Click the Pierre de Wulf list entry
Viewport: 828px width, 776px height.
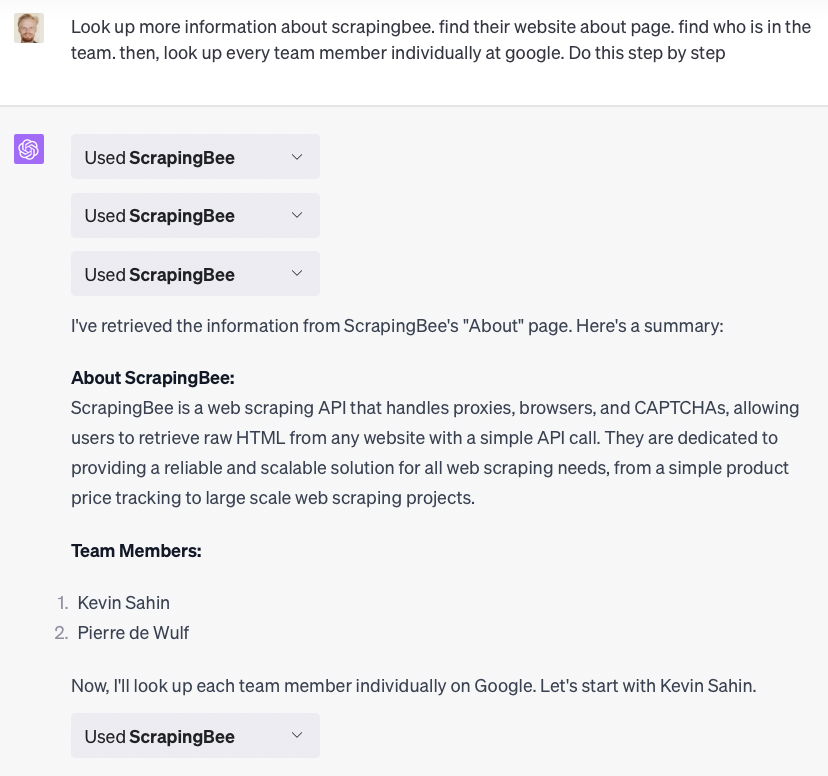[x=133, y=632]
